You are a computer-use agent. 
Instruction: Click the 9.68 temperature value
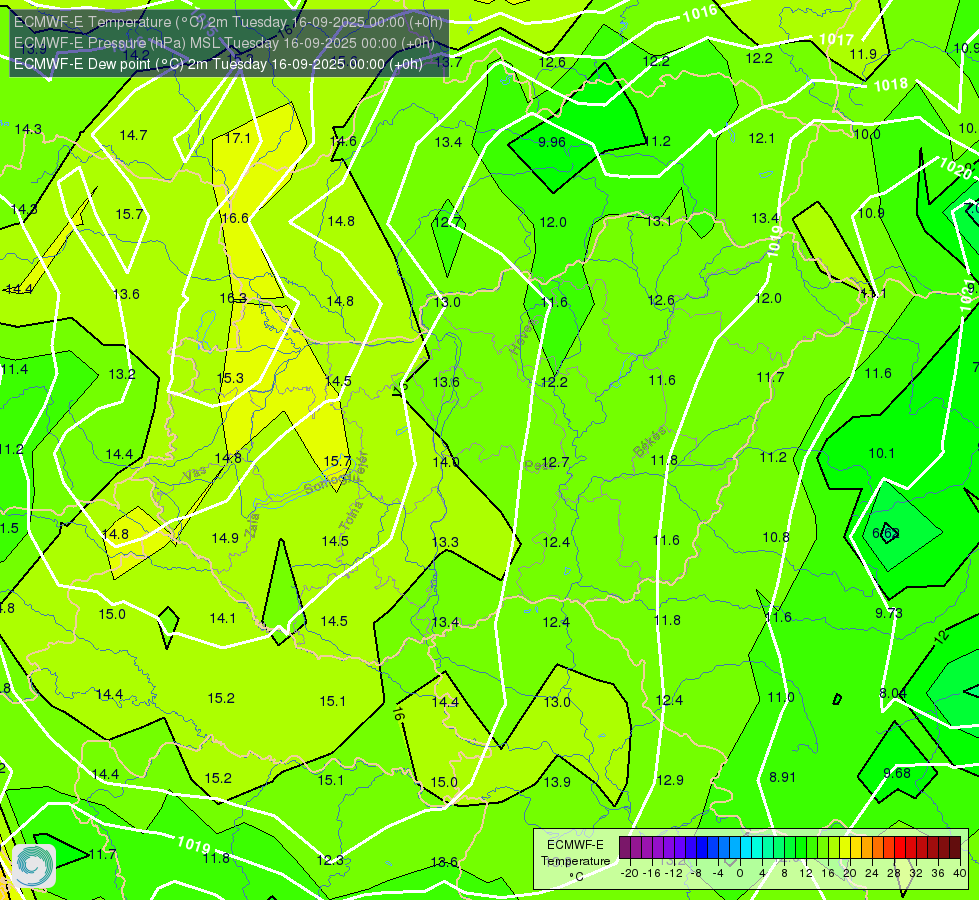897,773
